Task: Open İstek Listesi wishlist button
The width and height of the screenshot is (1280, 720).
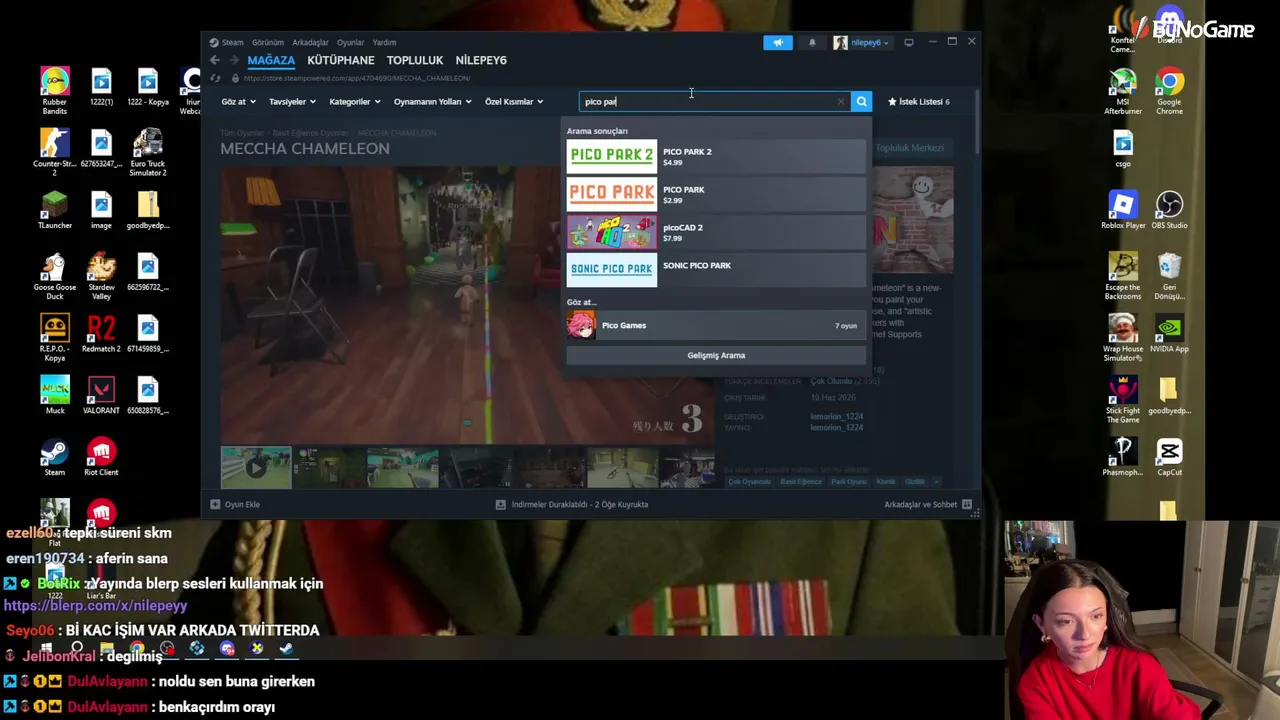Action: pyautogui.click(x=919, y=101)
